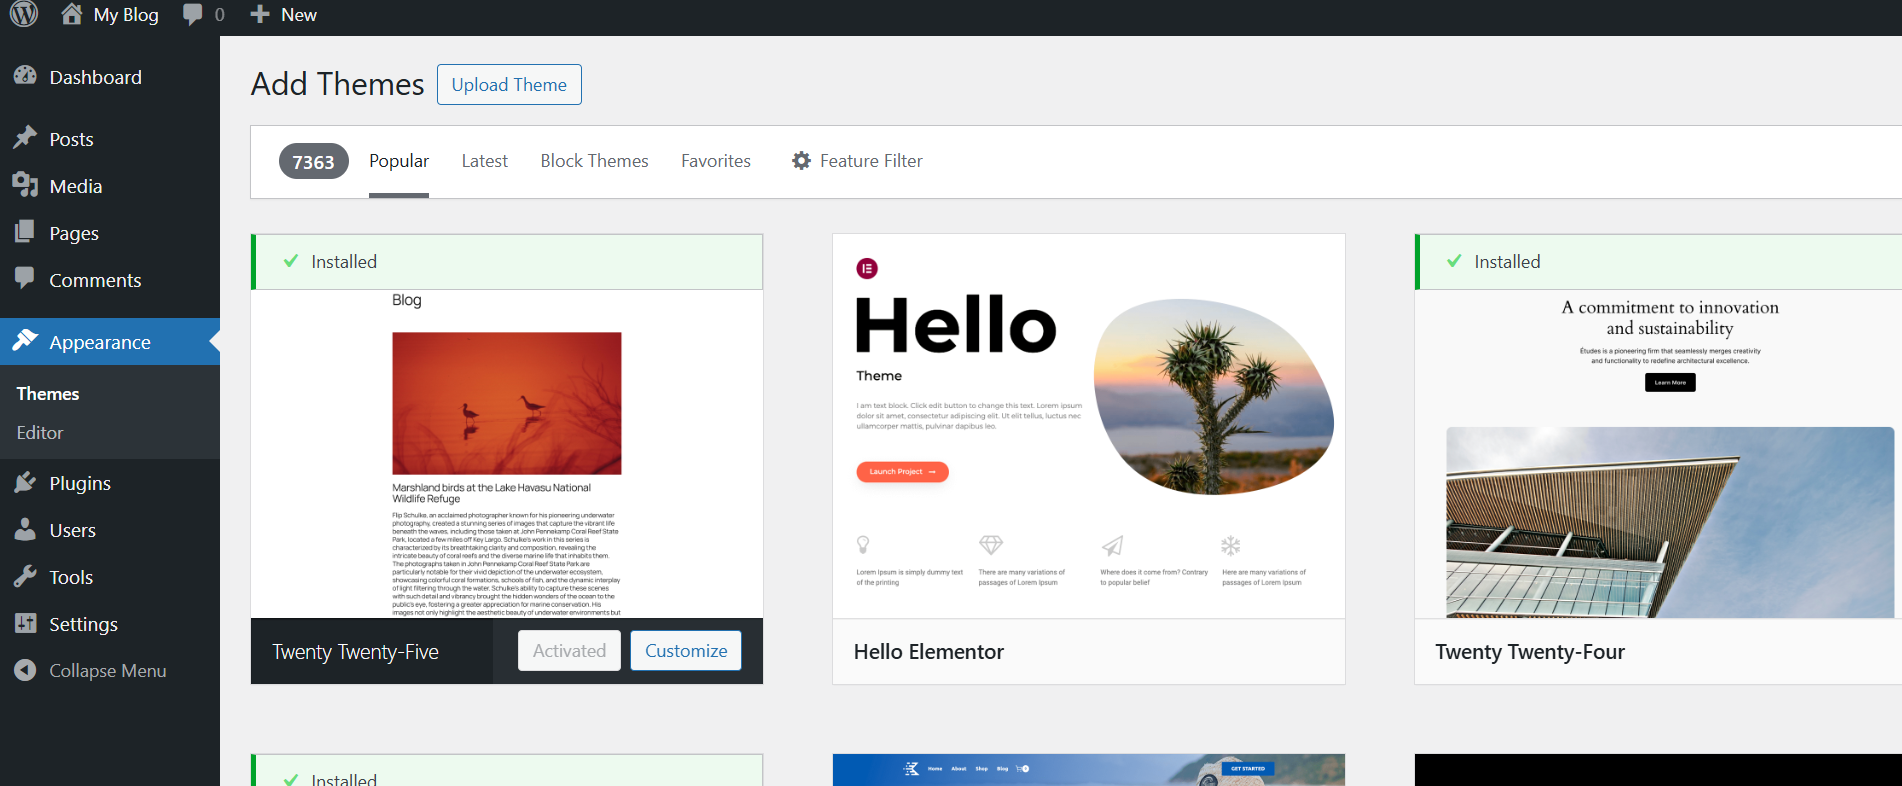The image size is (1902, 786).
Task: Click the Customize button for Twenty Twenty-Five
Action: tap(686, 650)
